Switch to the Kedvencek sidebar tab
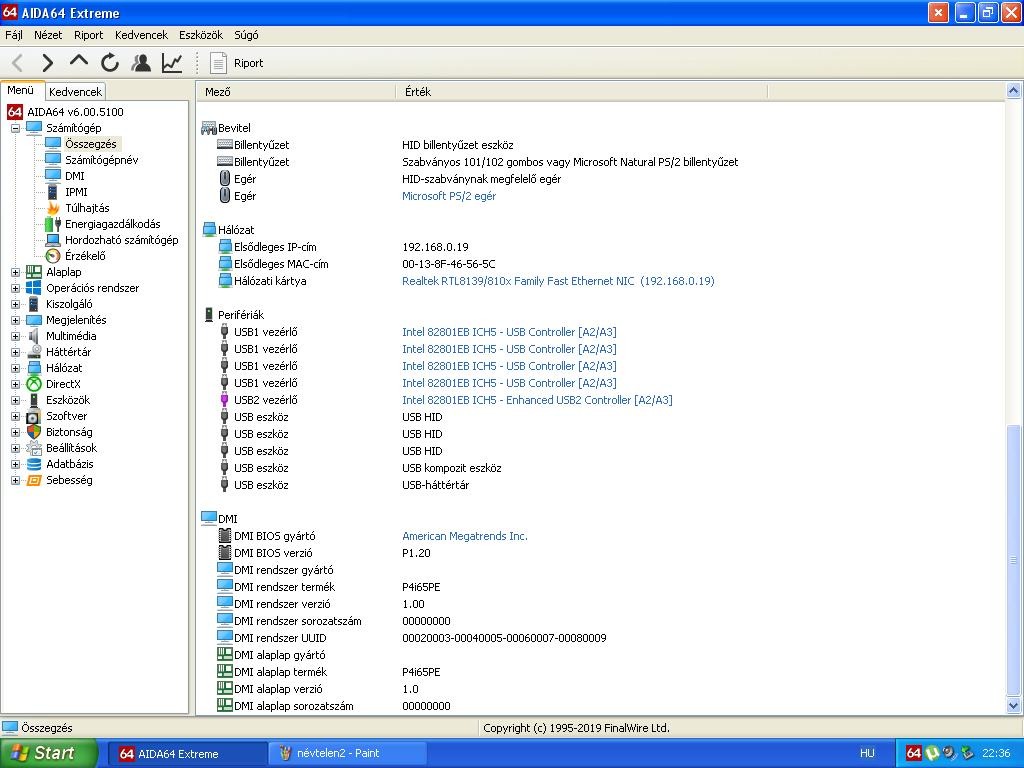Image resolution: width=1024 pixels, height=768 pixels. pos(75,92)
